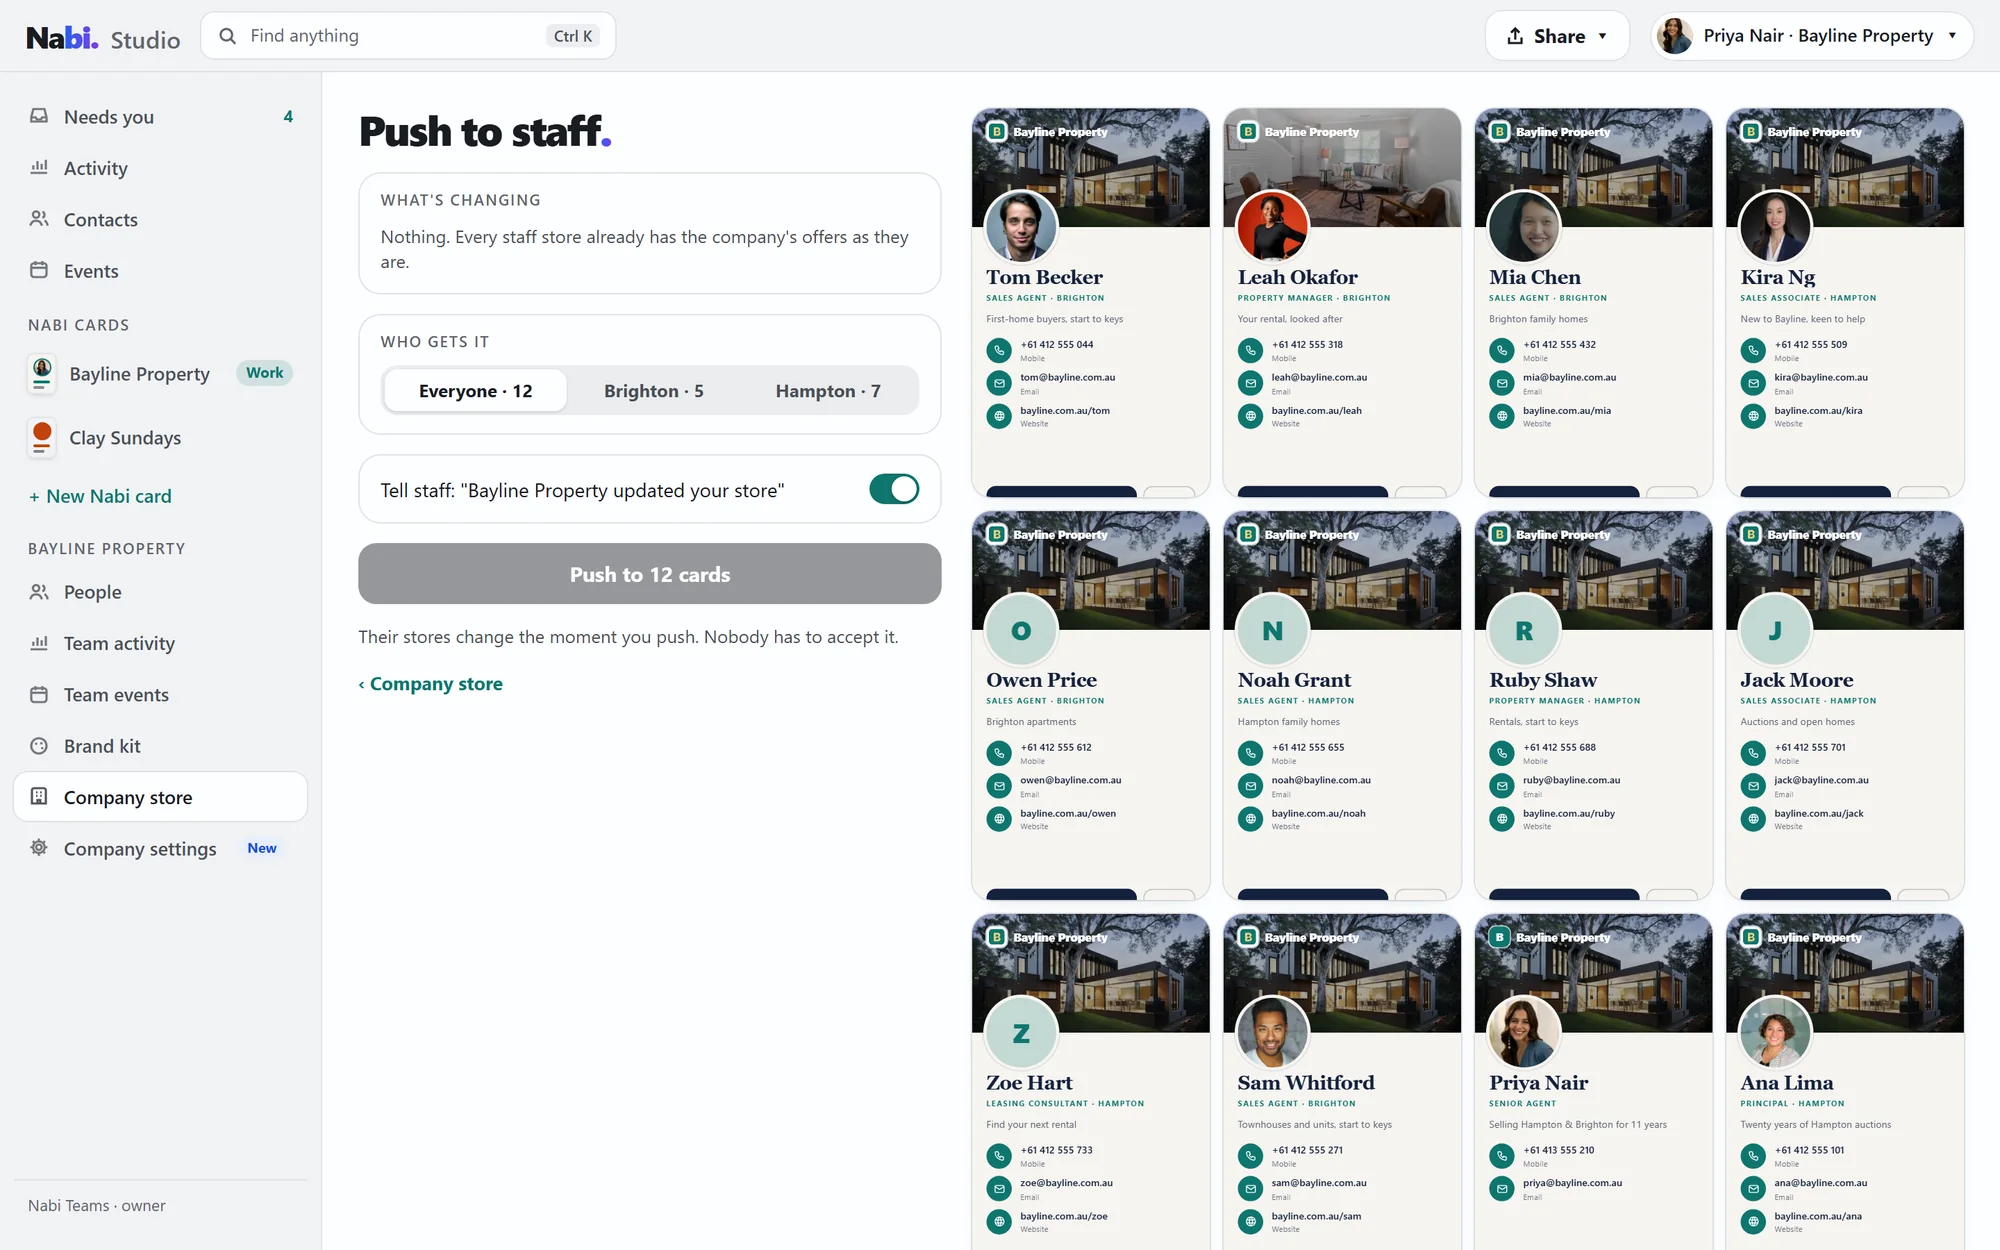Open the Contacts people icon
2000x1250 pixels.
click(x=39, y=218)
